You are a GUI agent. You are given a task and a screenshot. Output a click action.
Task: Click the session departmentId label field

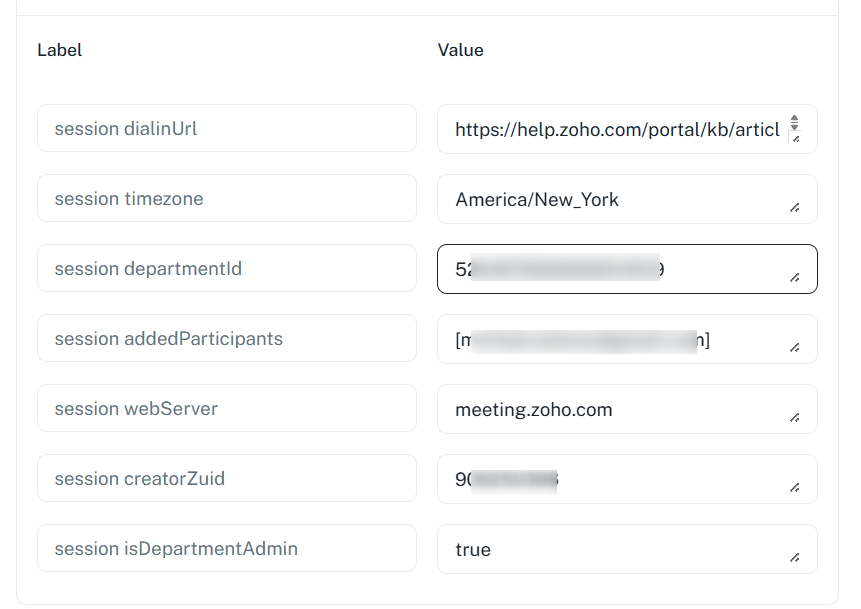226,269
